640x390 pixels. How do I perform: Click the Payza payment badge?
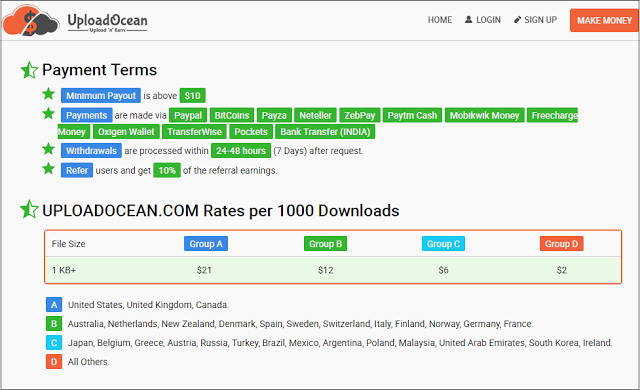click(274, 115)
